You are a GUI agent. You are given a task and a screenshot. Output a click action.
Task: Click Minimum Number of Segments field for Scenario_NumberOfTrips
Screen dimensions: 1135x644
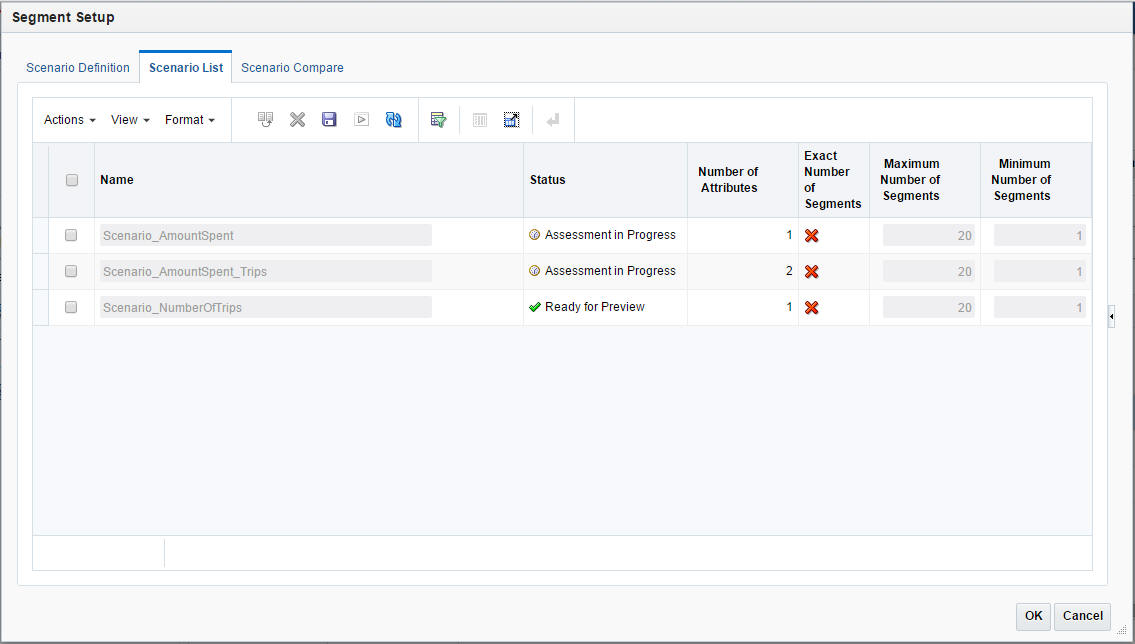pos(1039,308)
